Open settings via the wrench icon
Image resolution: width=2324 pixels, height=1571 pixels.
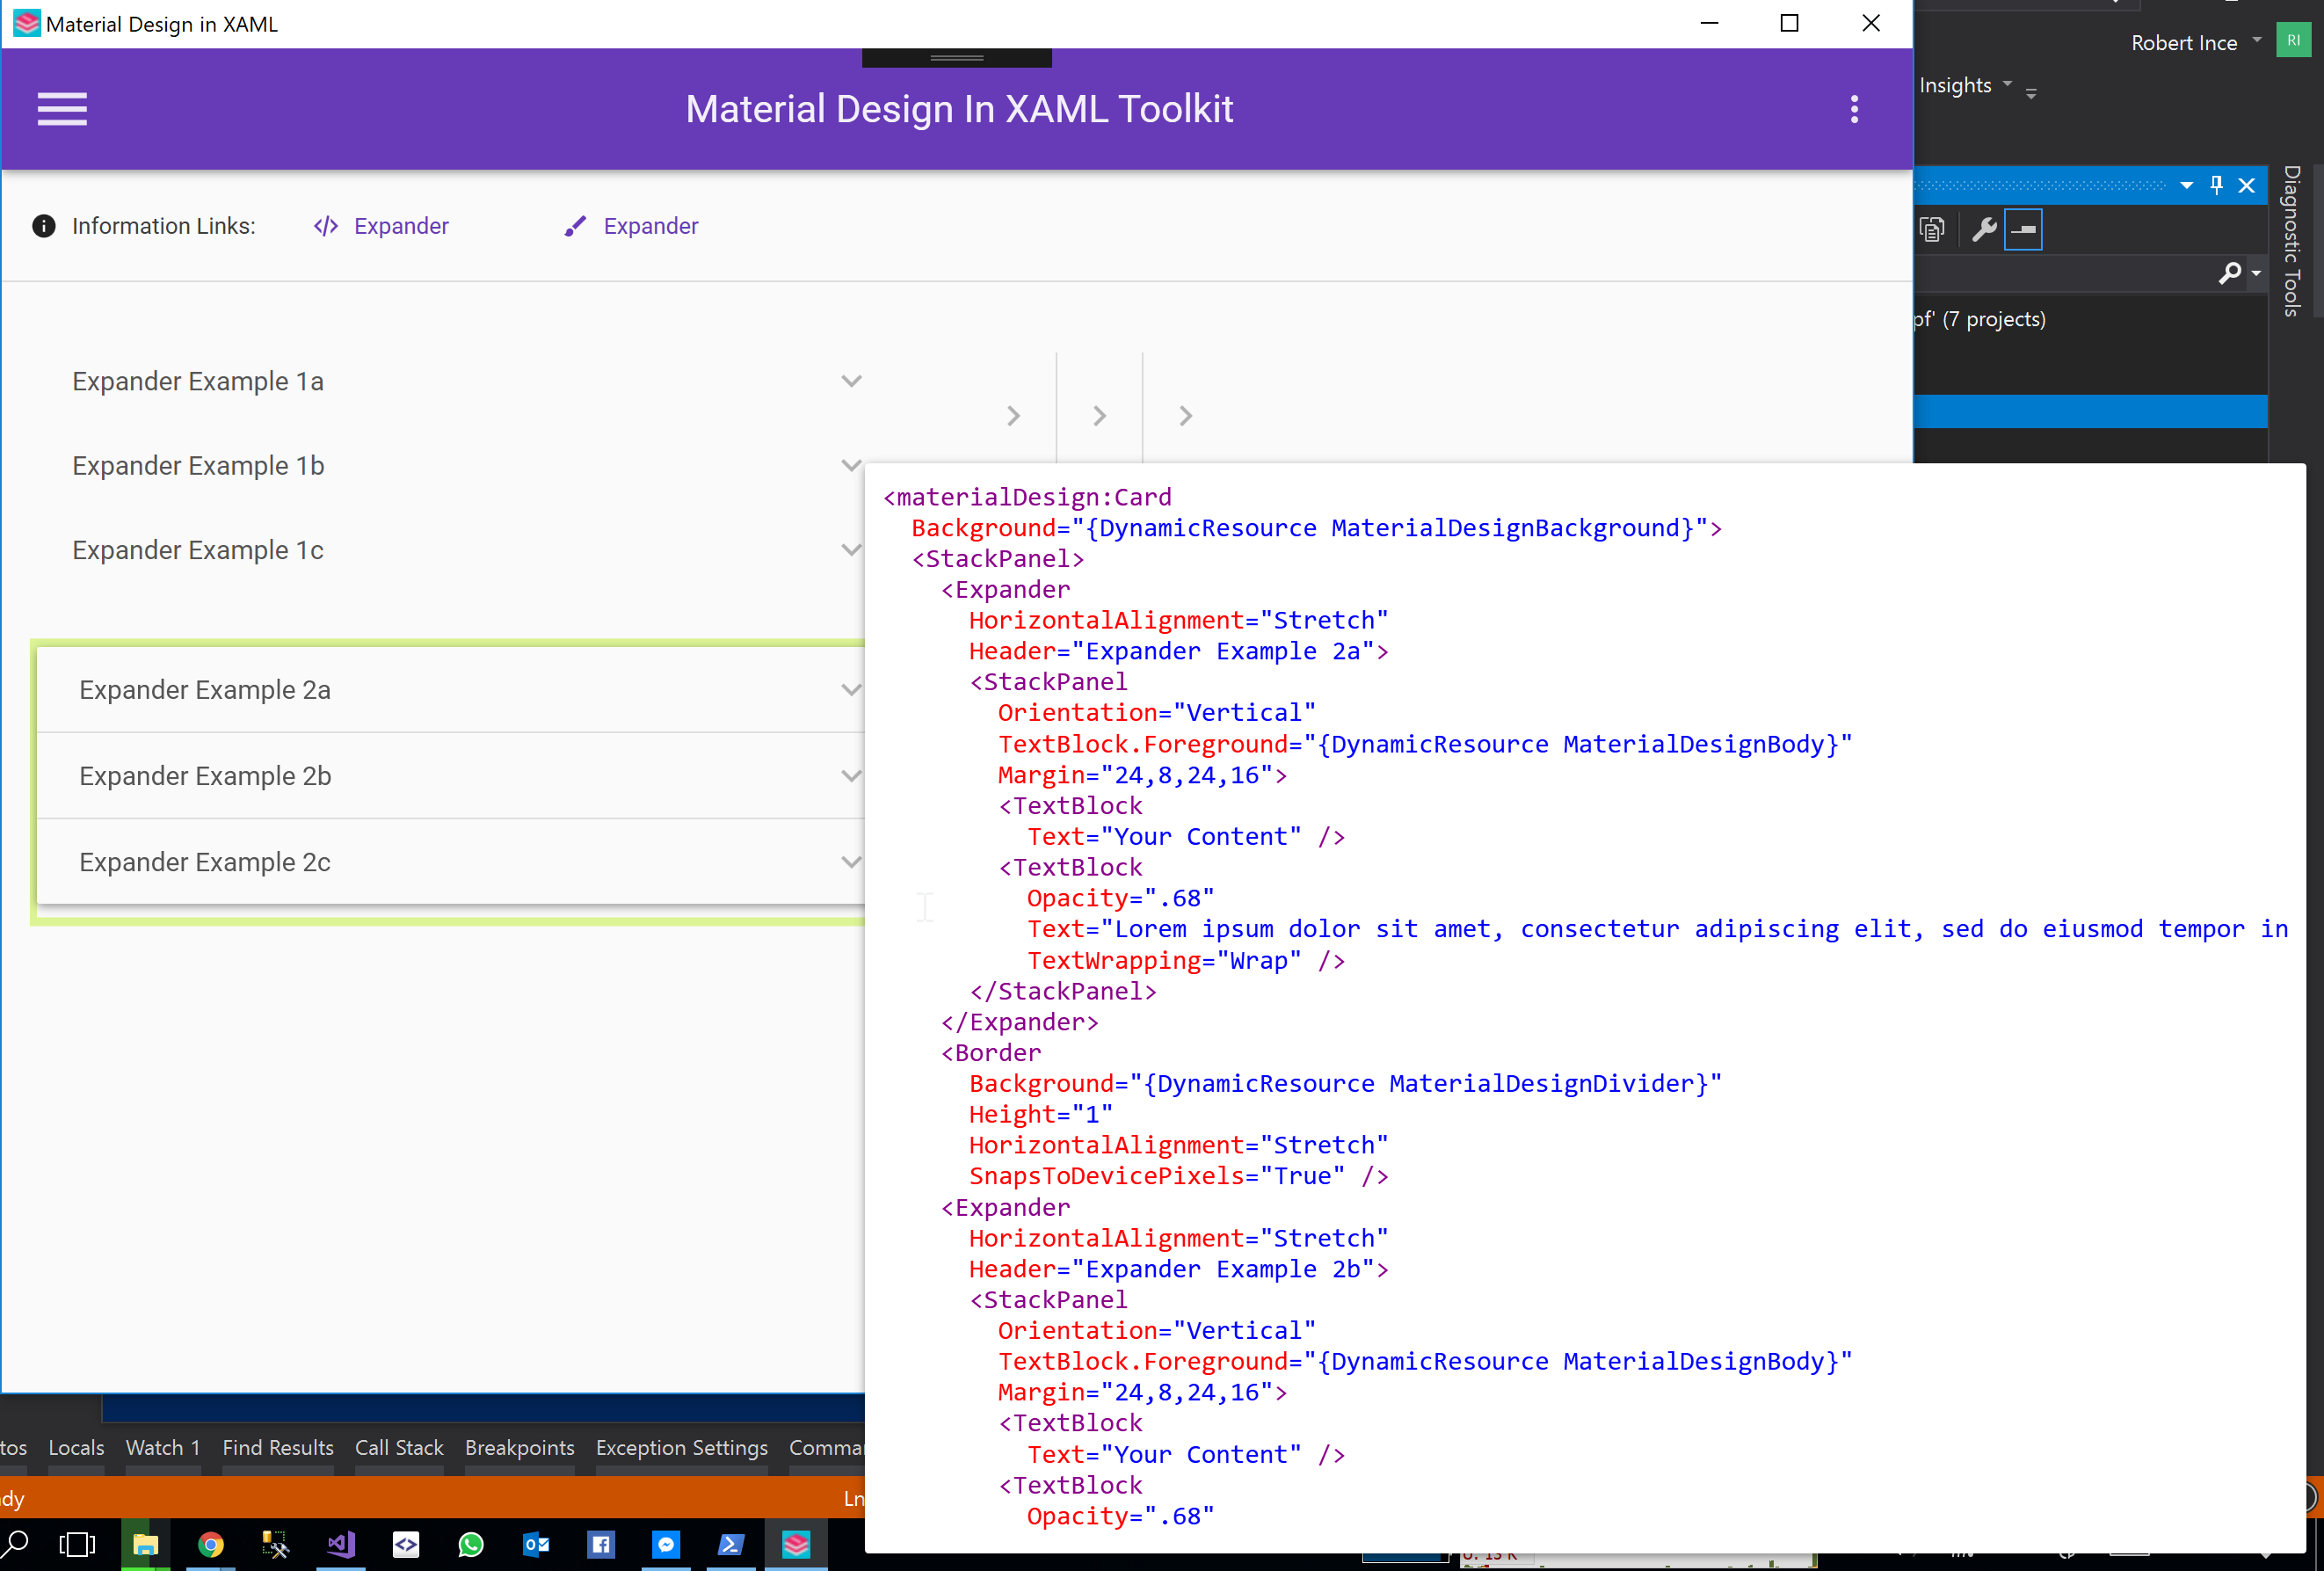[1985, 229]
